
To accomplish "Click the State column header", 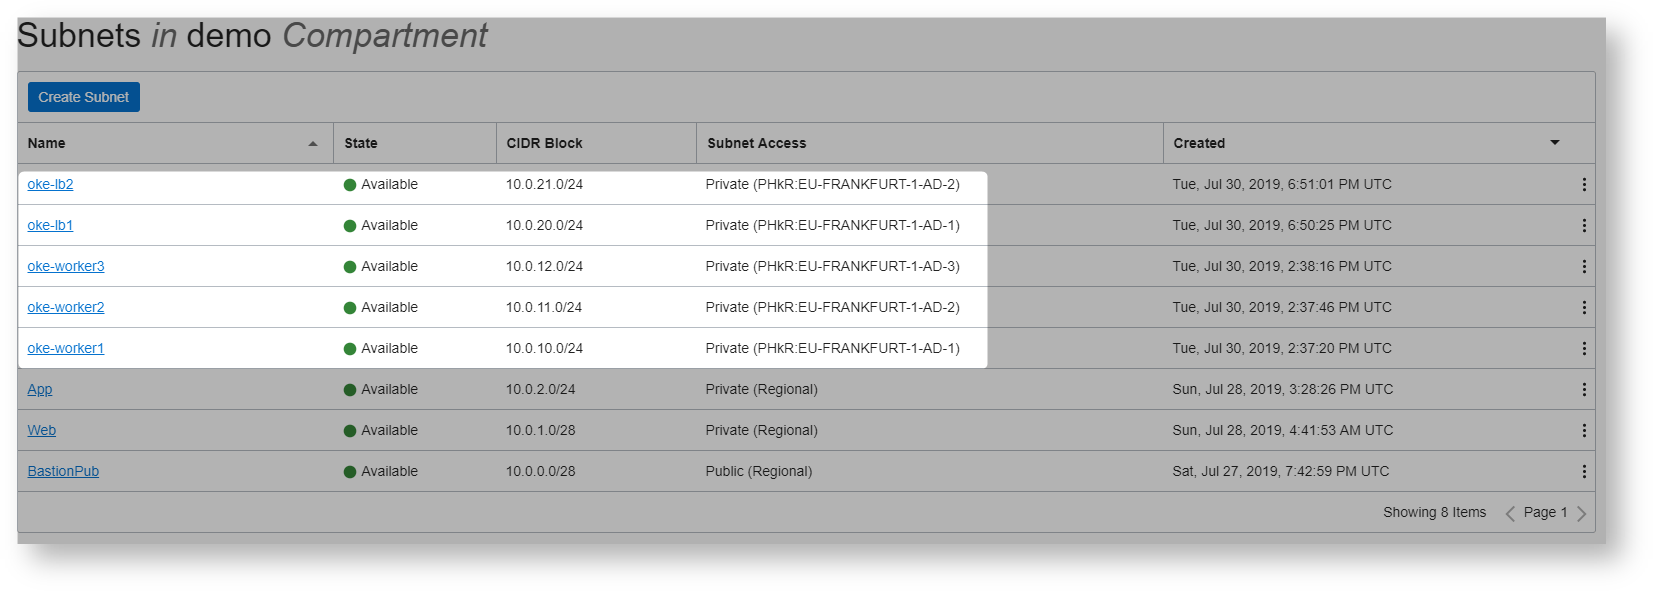I will [361, 144].
